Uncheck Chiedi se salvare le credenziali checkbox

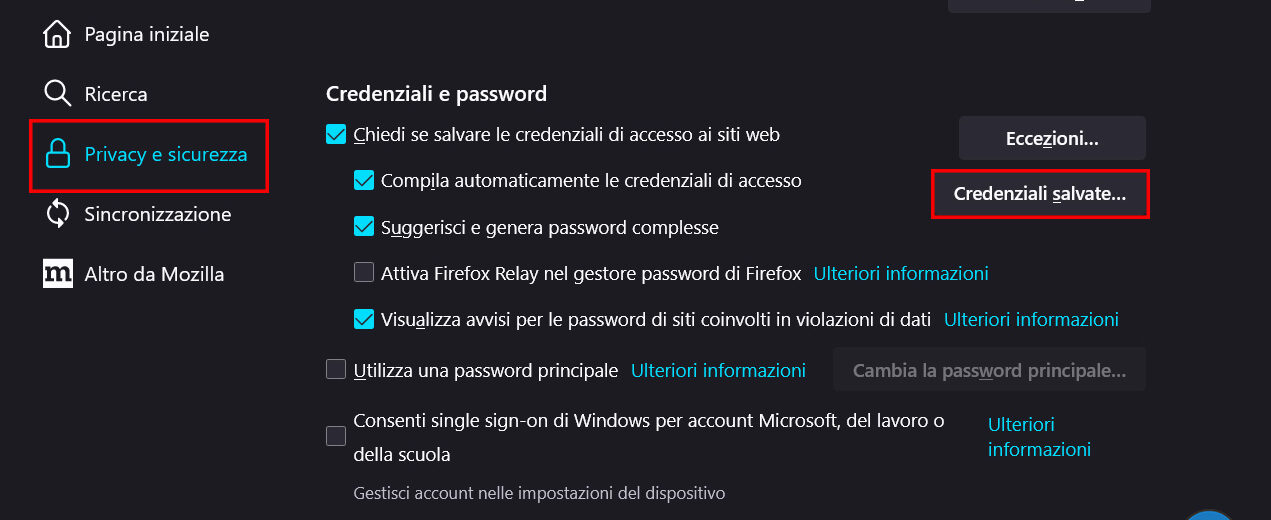pyautogui.click(x=336, y=134)
